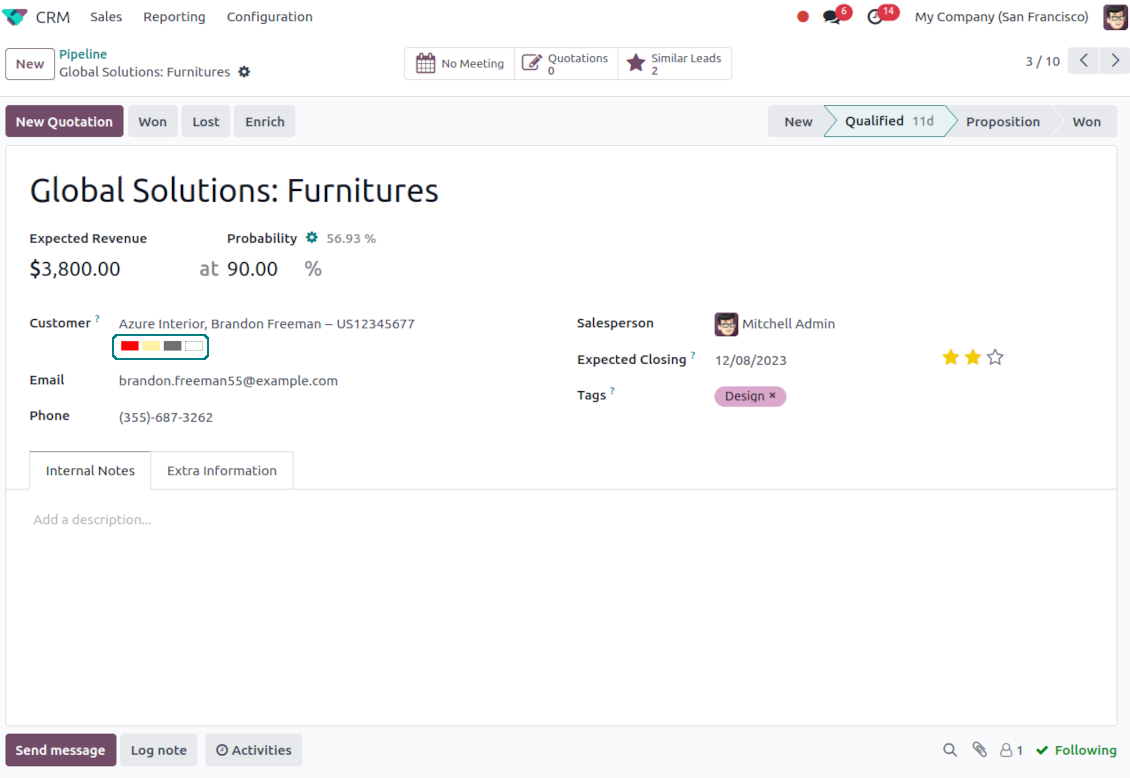Open the Configuration menu
Image resolution: width=1130 pixels, height=778 pixels.
pos(269,17)
